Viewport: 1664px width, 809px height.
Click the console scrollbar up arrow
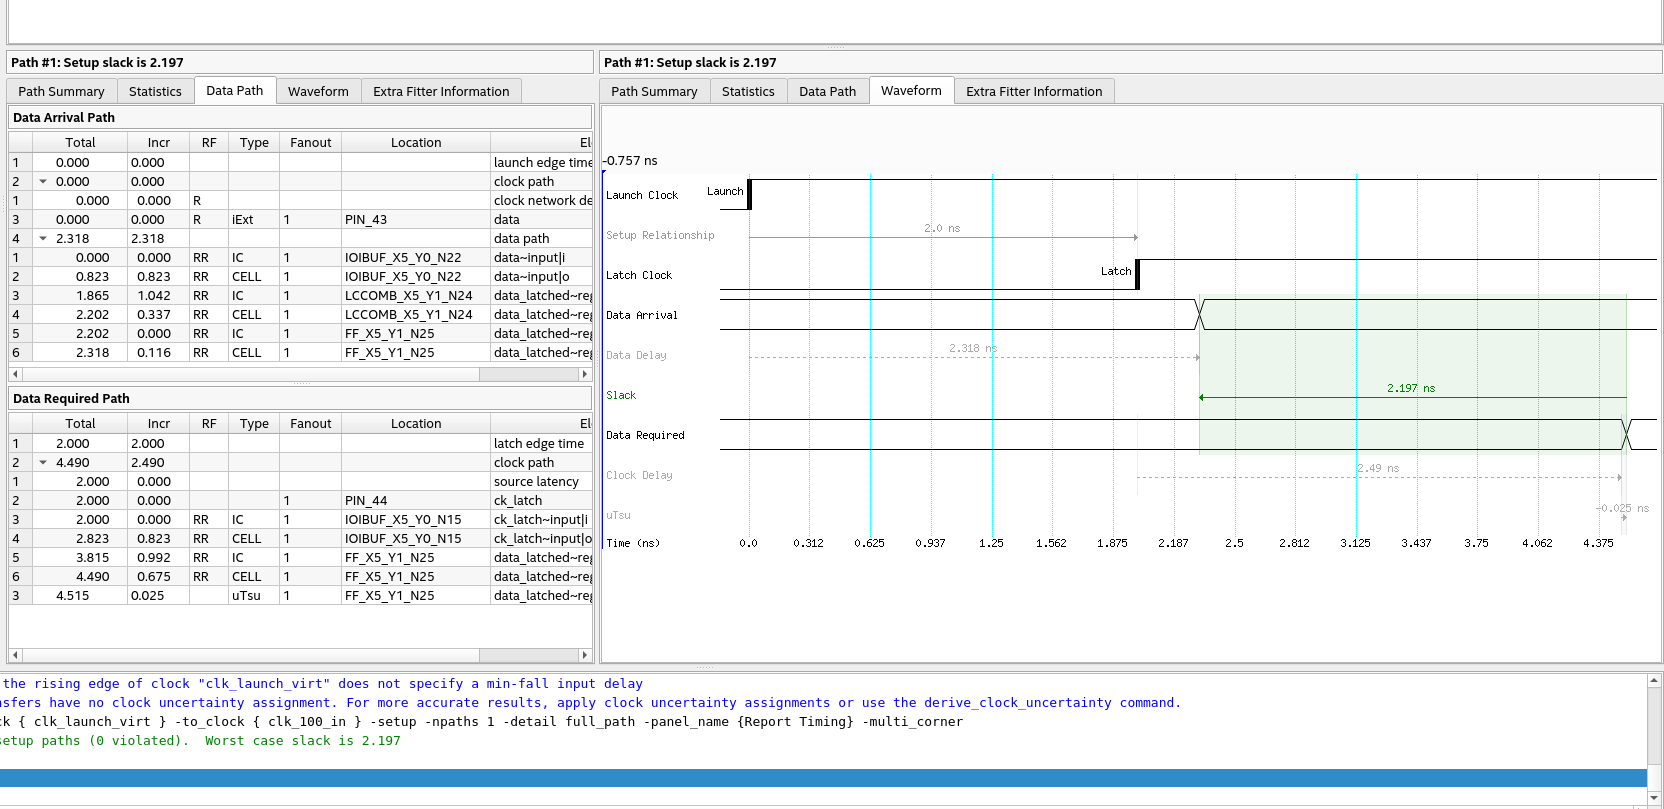1655,681
